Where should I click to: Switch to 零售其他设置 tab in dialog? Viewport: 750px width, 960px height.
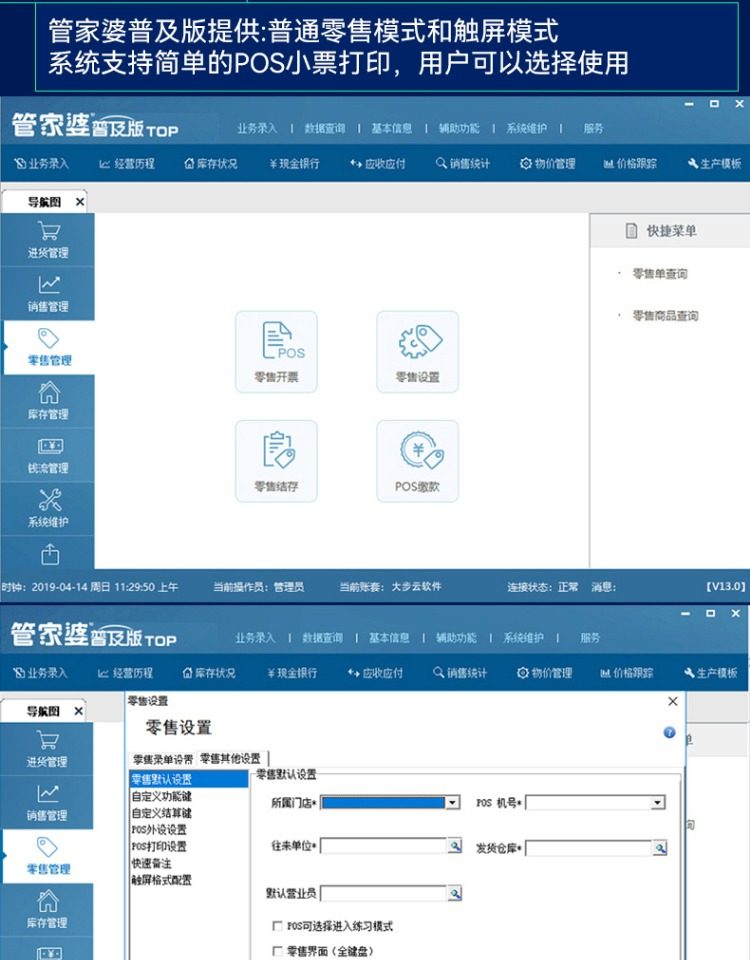click(230, 759)
